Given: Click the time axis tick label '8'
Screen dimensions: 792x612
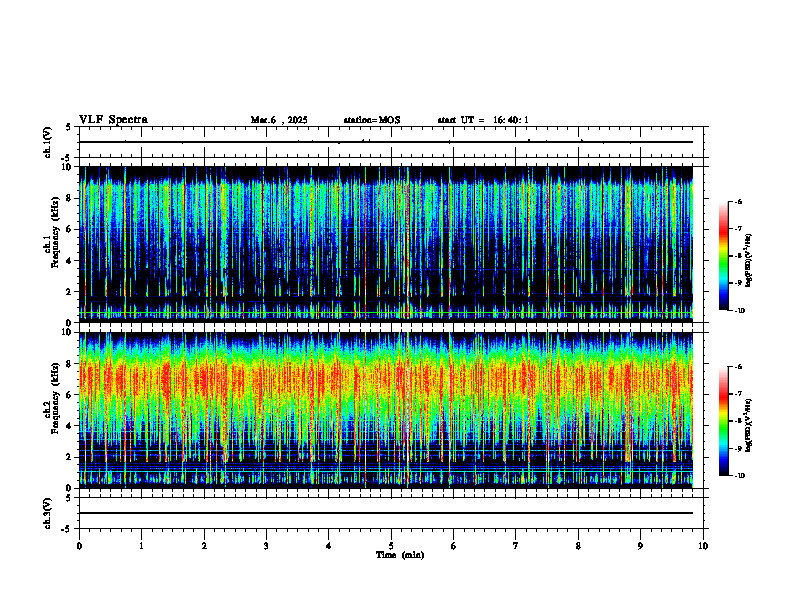Looking at the screenshot, I should [578, 546].
